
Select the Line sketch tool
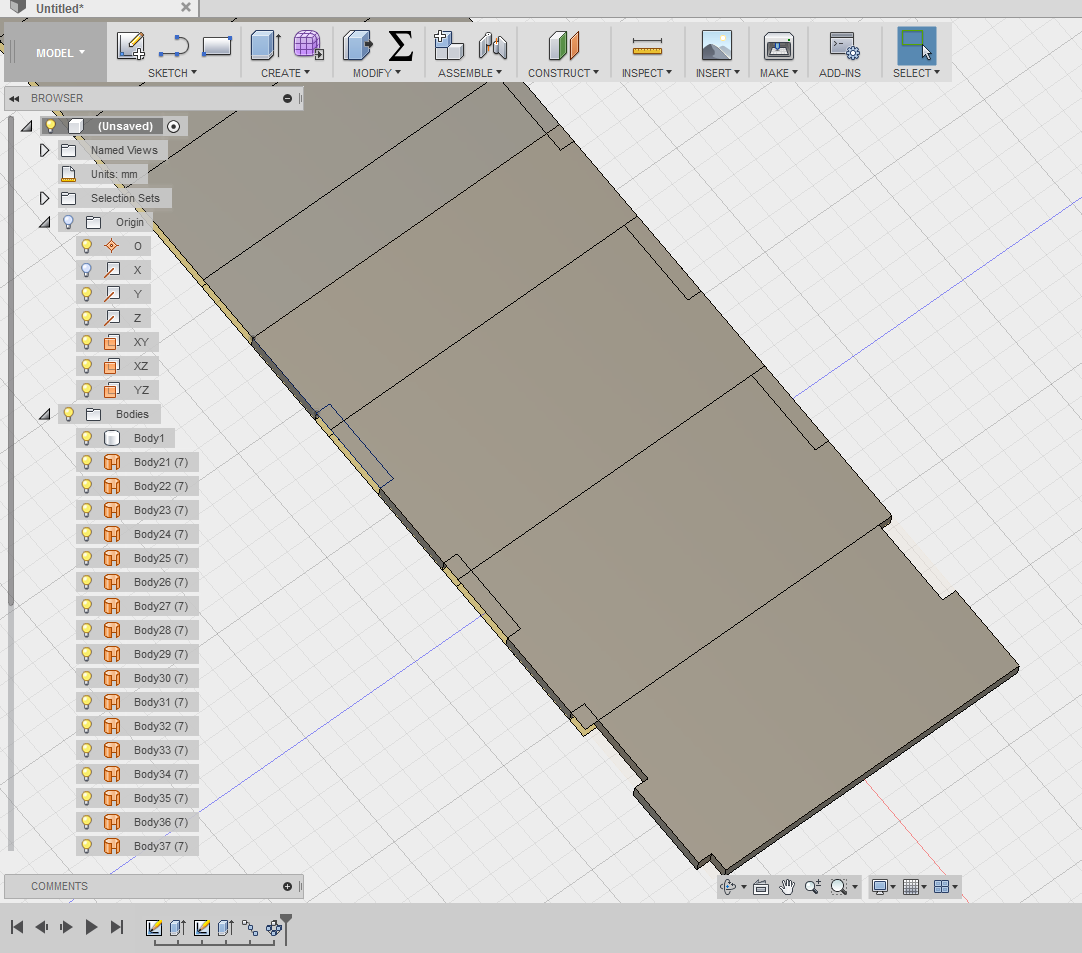pos(173,47)
